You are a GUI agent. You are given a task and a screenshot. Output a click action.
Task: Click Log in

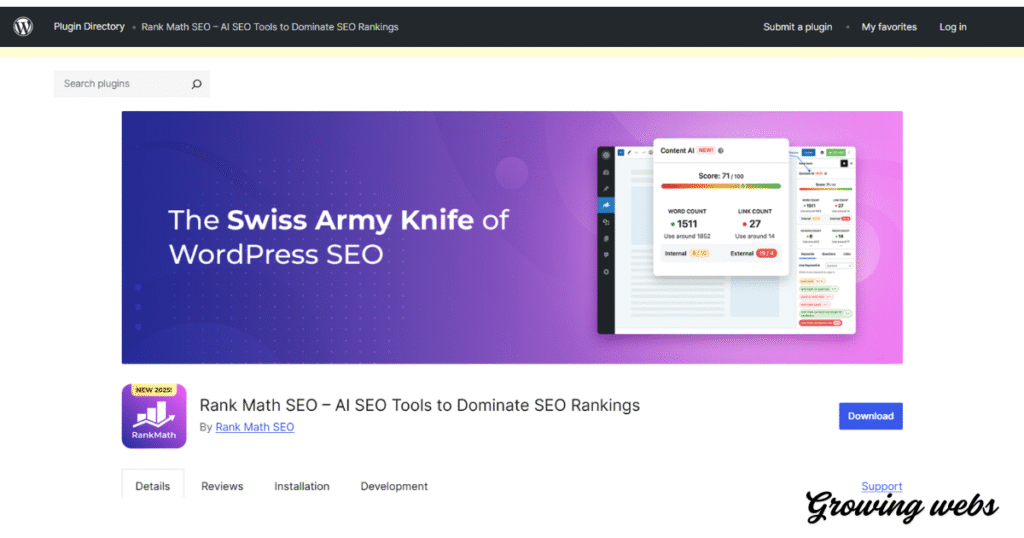pyautogui.click(x=953, y=27)
